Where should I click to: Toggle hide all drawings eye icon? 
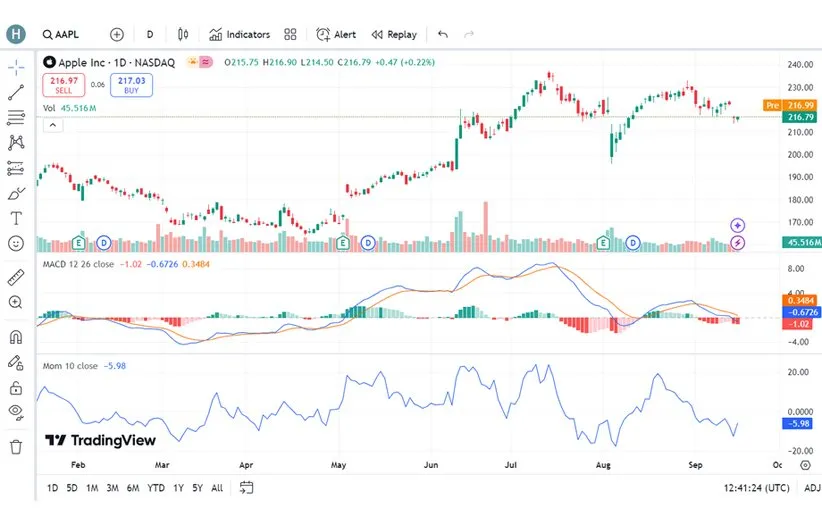coord(16,411)
